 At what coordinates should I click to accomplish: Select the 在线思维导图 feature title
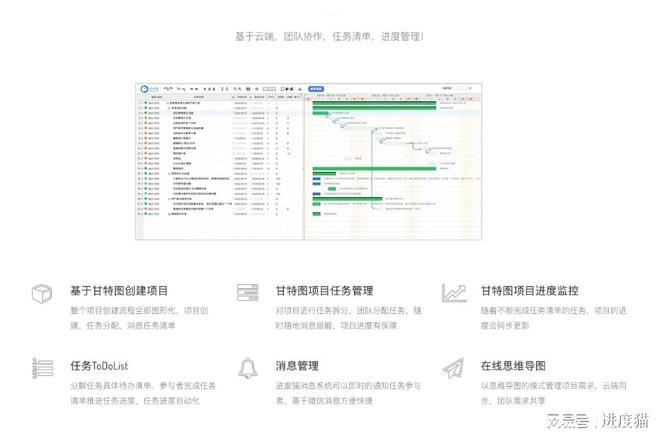point(513,366)
